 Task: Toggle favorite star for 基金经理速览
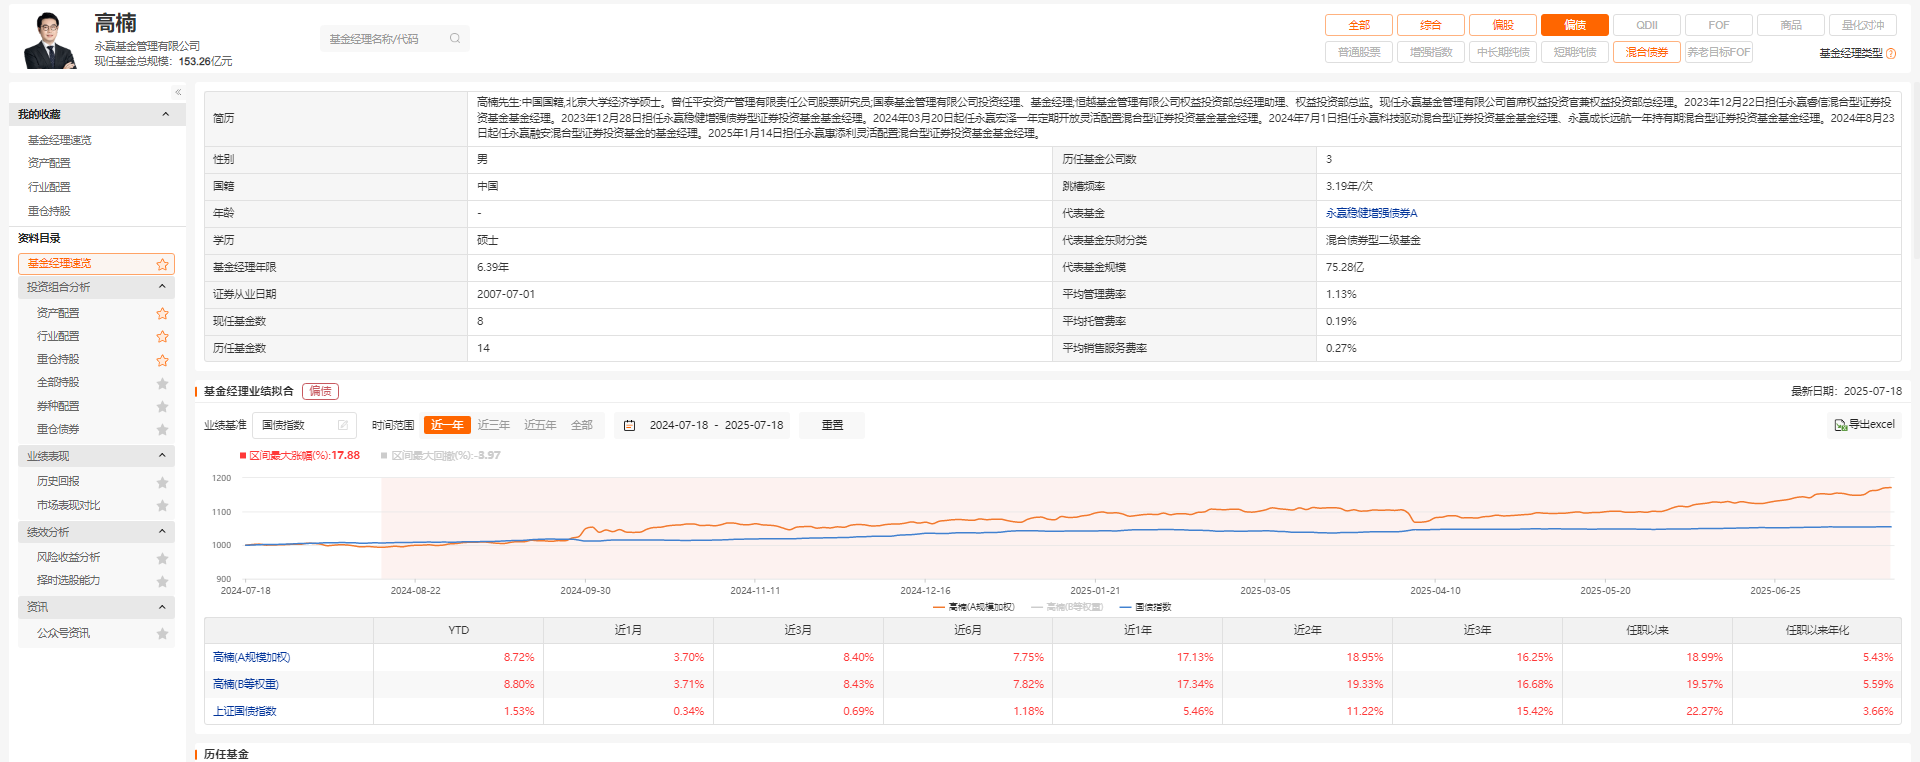coord(162,264)
